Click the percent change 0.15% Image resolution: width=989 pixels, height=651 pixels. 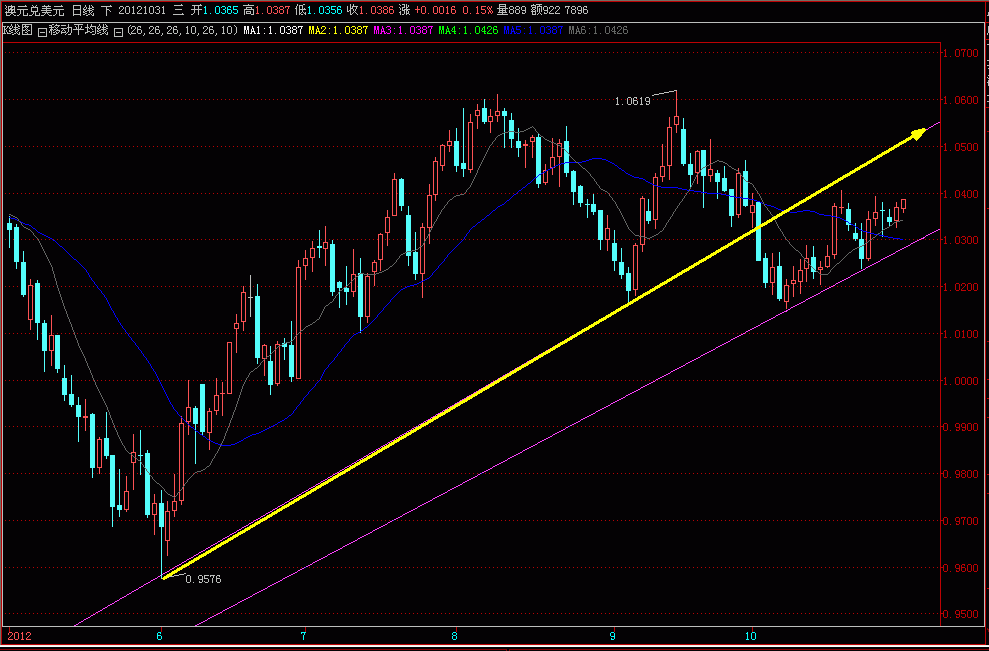tap(477, 11)
